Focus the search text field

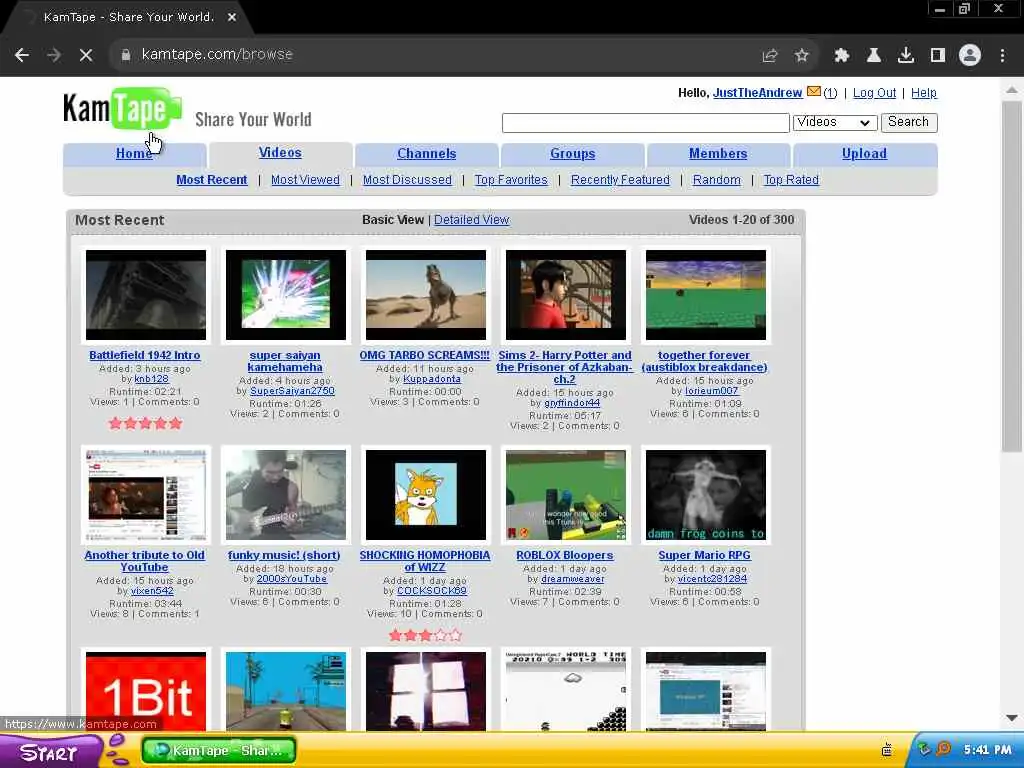coord(645,123)
